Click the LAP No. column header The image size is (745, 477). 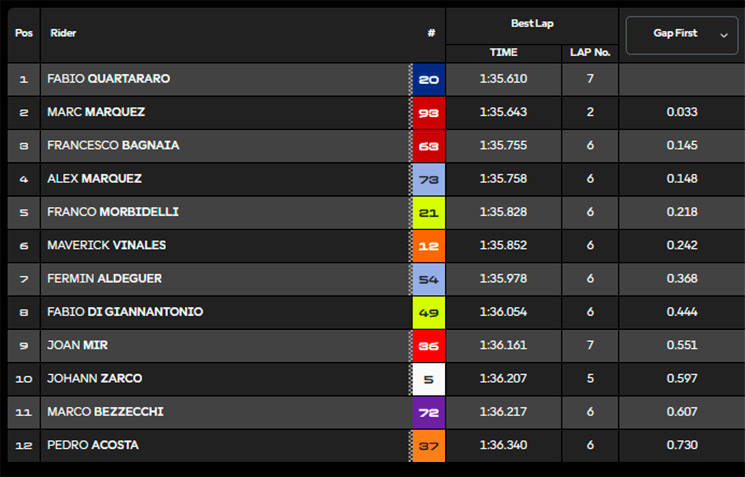coord(590,53)
